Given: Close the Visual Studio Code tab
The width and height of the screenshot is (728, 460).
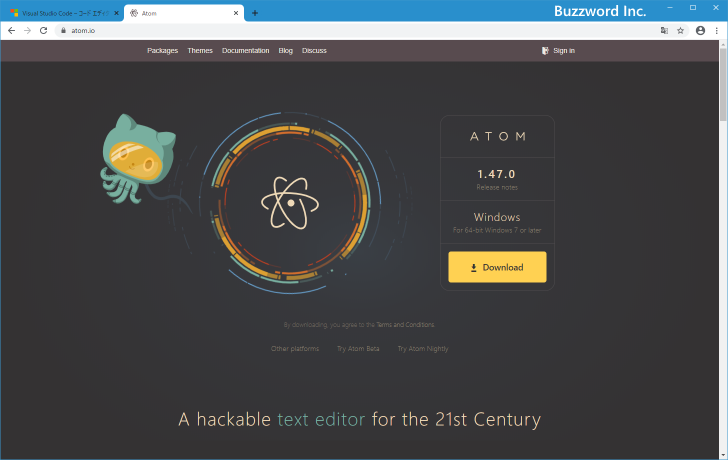Looking at the screenshot, I should [x=117, y=13].
